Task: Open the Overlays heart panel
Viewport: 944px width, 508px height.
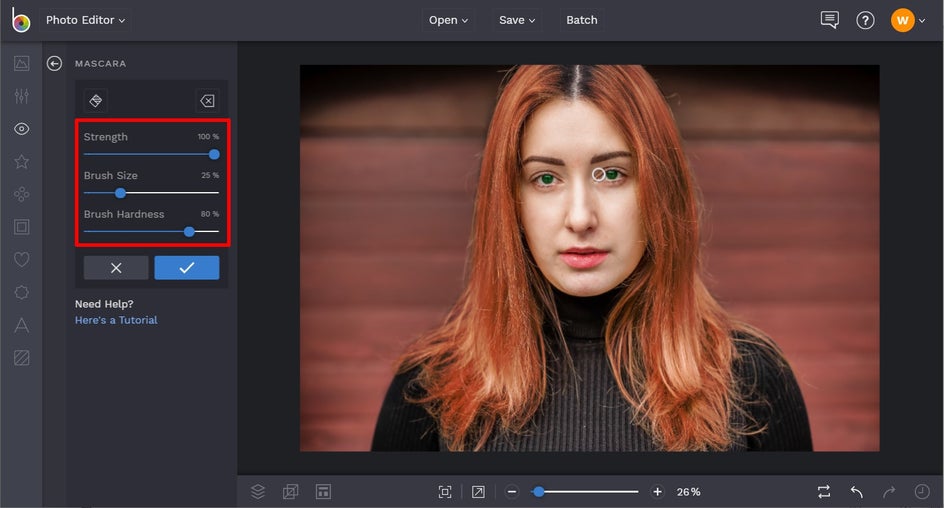Action: (x=21, y=260)
